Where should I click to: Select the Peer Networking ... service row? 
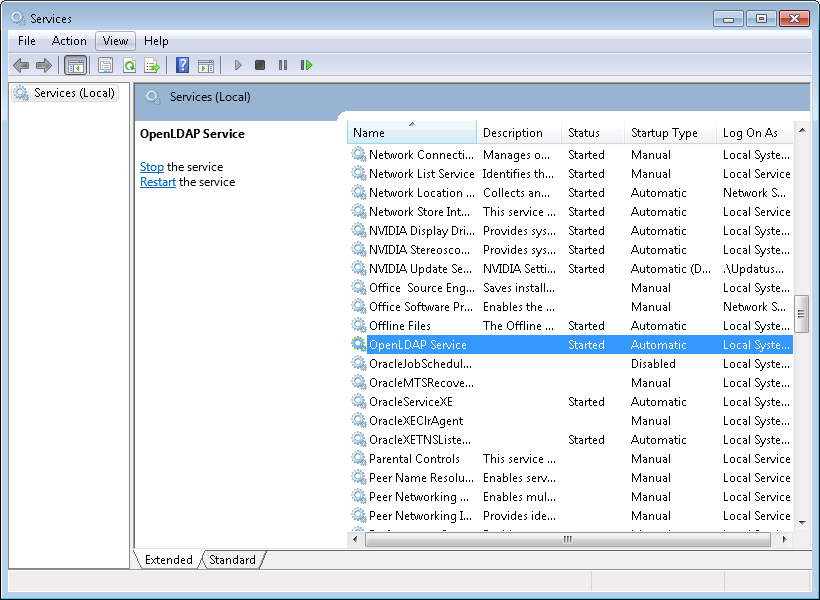tap(570, 496)
